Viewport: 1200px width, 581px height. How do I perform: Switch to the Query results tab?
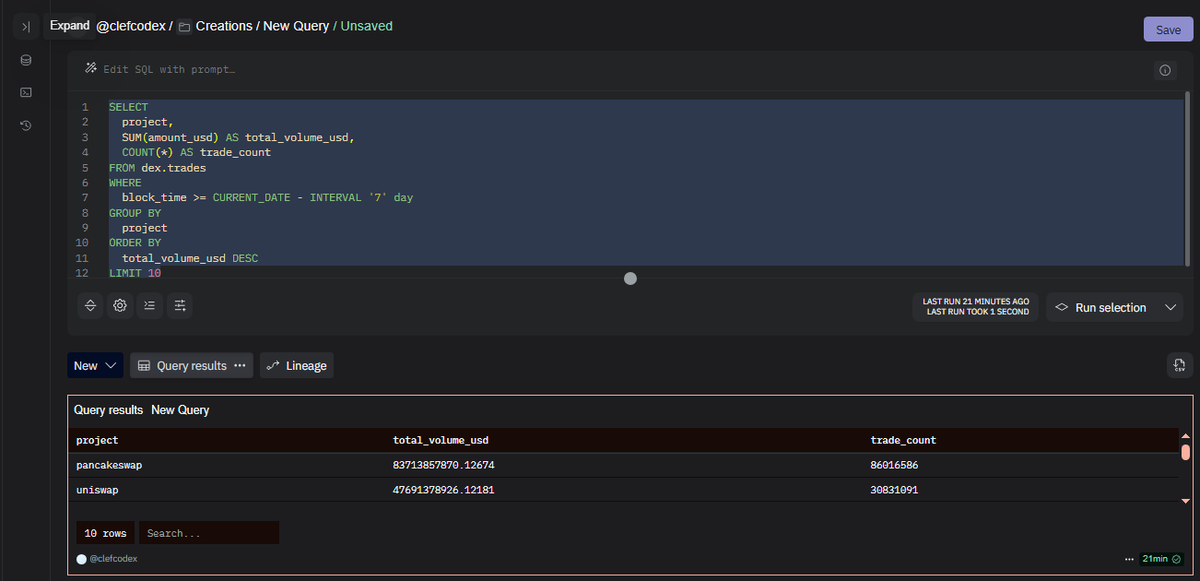[191, 366]
